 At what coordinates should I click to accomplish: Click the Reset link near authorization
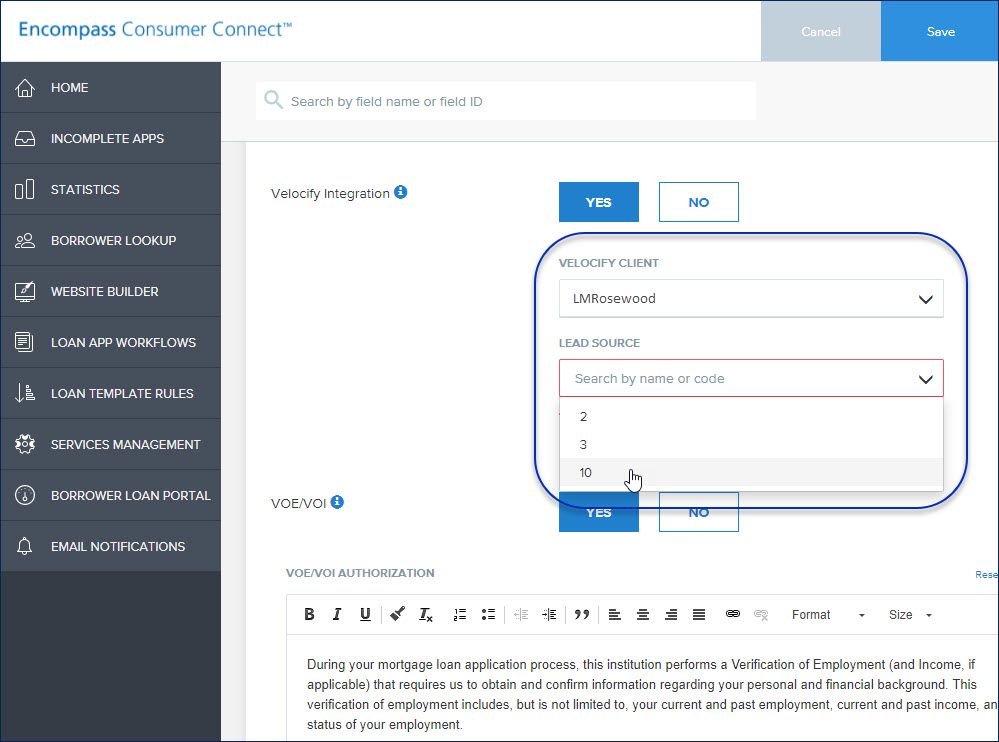tap(986, 574)
